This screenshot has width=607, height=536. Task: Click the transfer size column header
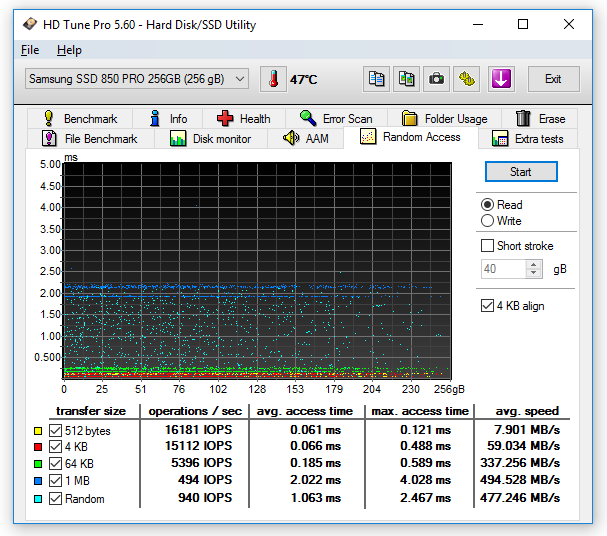coord(91,411)
